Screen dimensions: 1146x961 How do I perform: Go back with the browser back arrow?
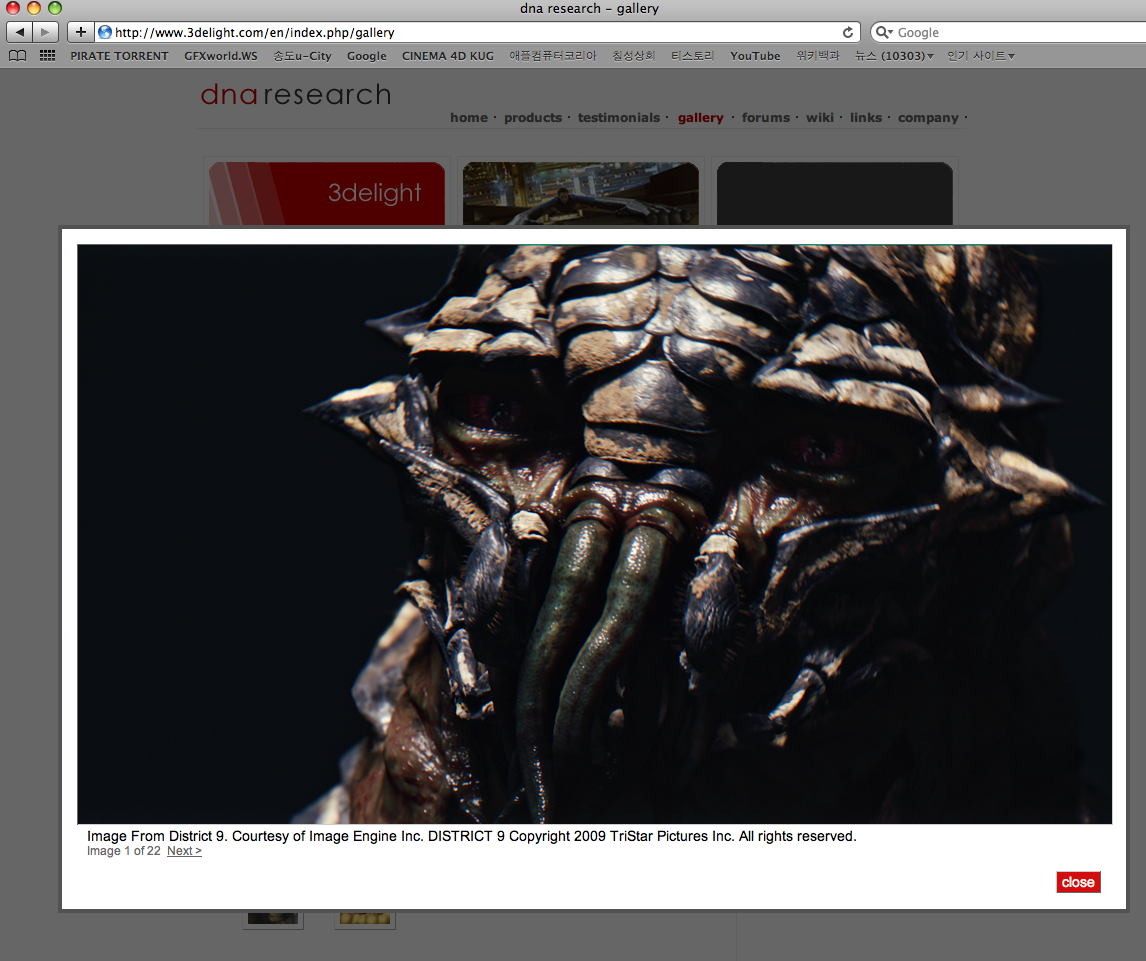(x=20, y=32)
